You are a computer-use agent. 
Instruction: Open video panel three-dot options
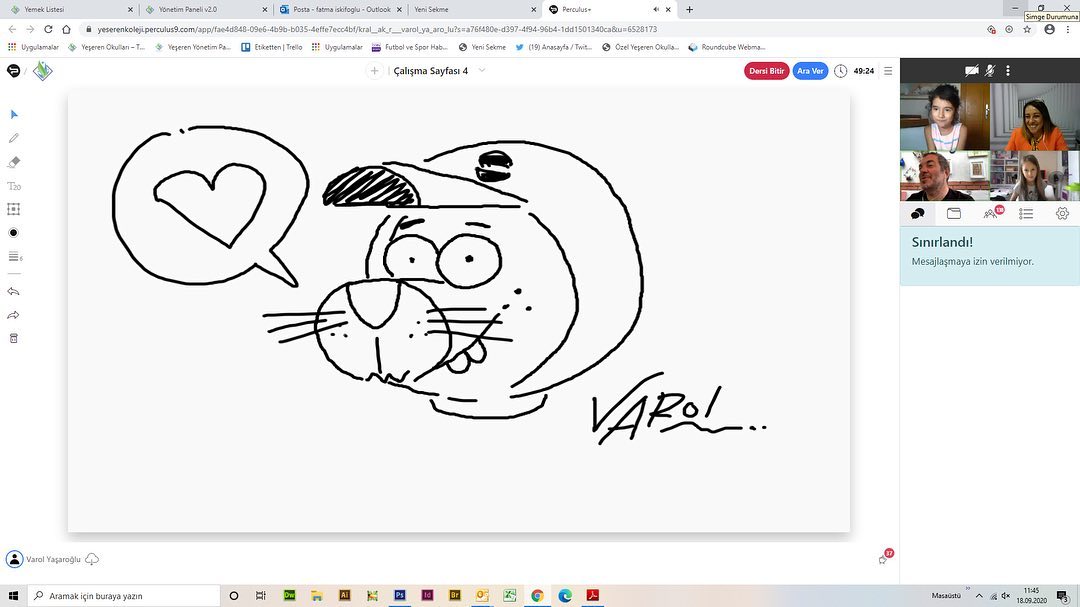tap(1008, 70)
